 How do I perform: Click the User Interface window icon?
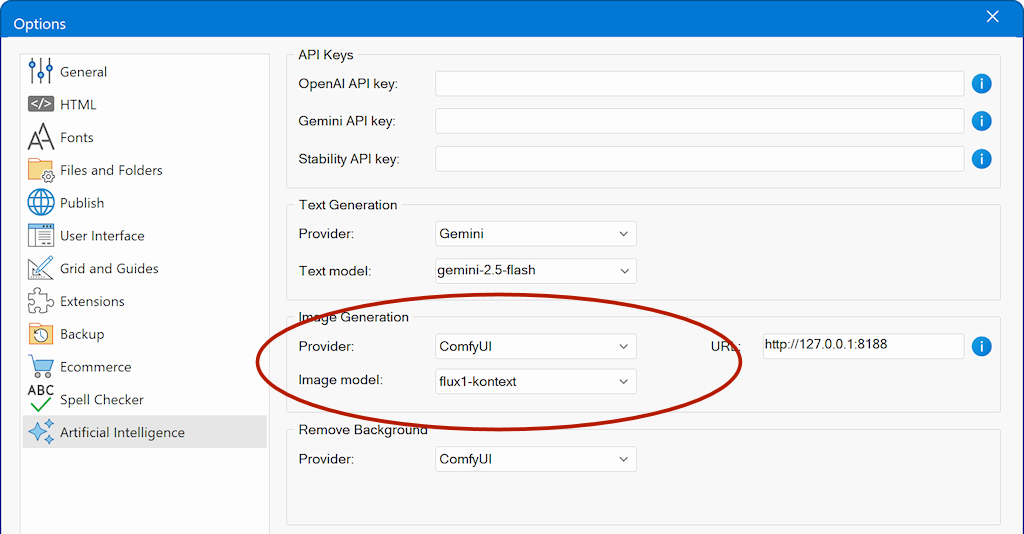40,235
